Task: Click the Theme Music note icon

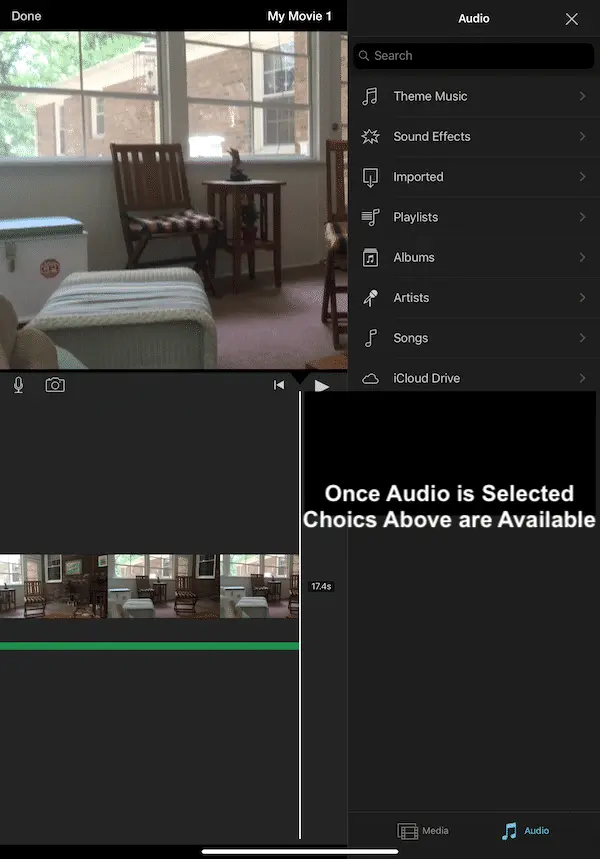Action: coord(371,96)
